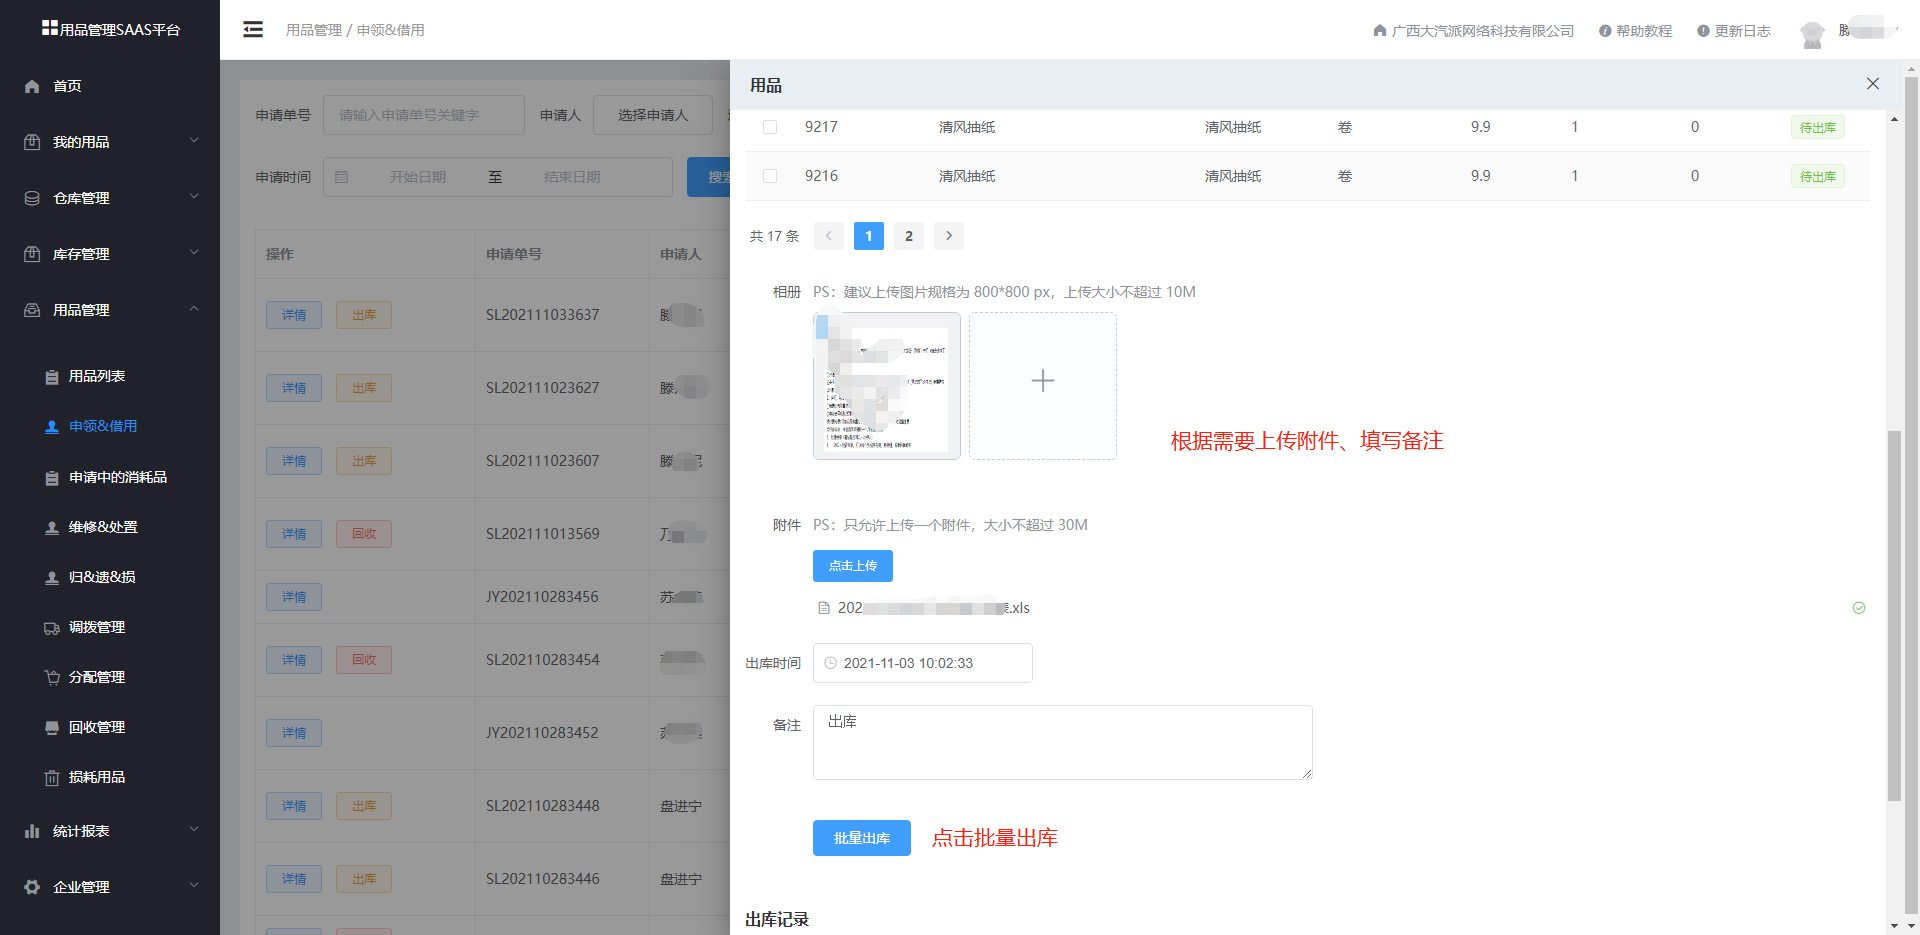
Task: Click the plus box to add photo
Action: click(x=1043, y=386)
